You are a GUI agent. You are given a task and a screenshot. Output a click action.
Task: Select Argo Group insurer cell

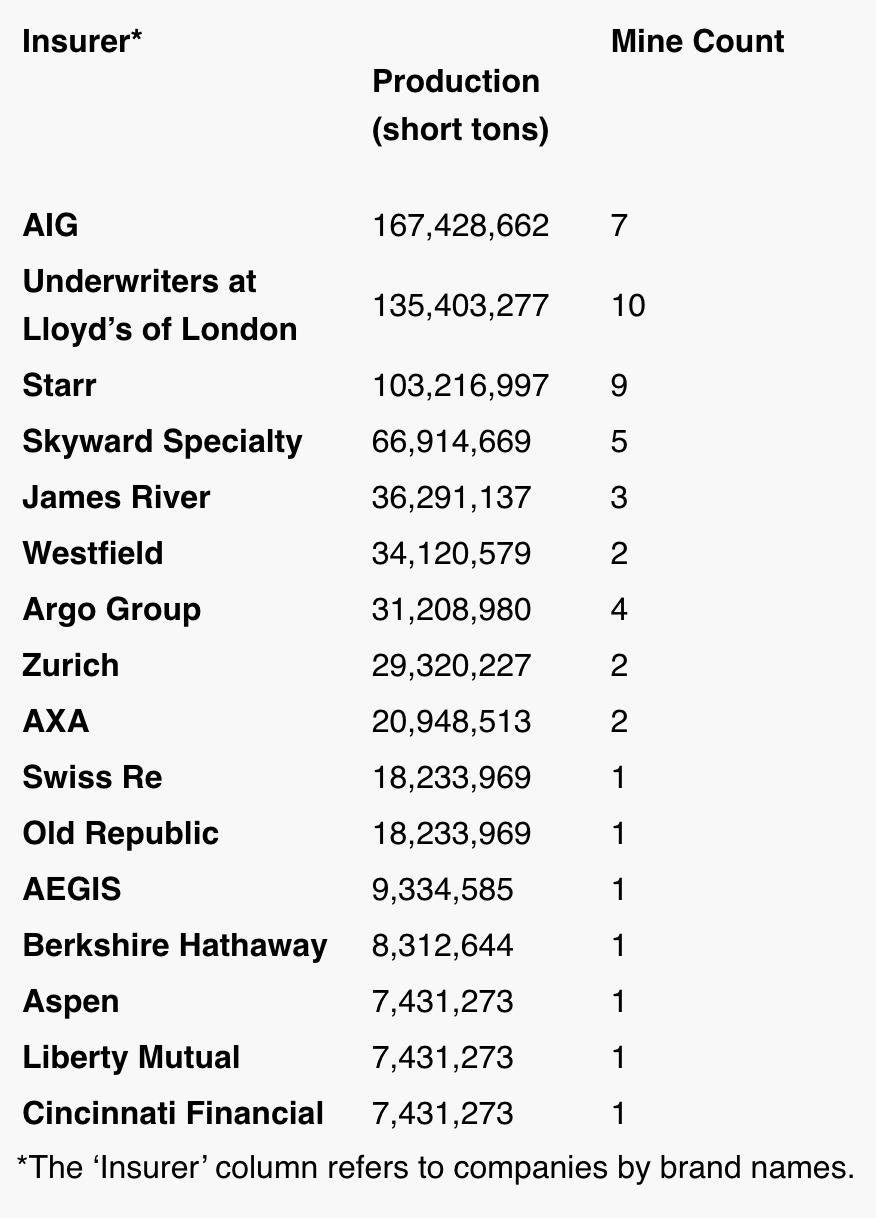pyautogui.click(x=111, y=609)
